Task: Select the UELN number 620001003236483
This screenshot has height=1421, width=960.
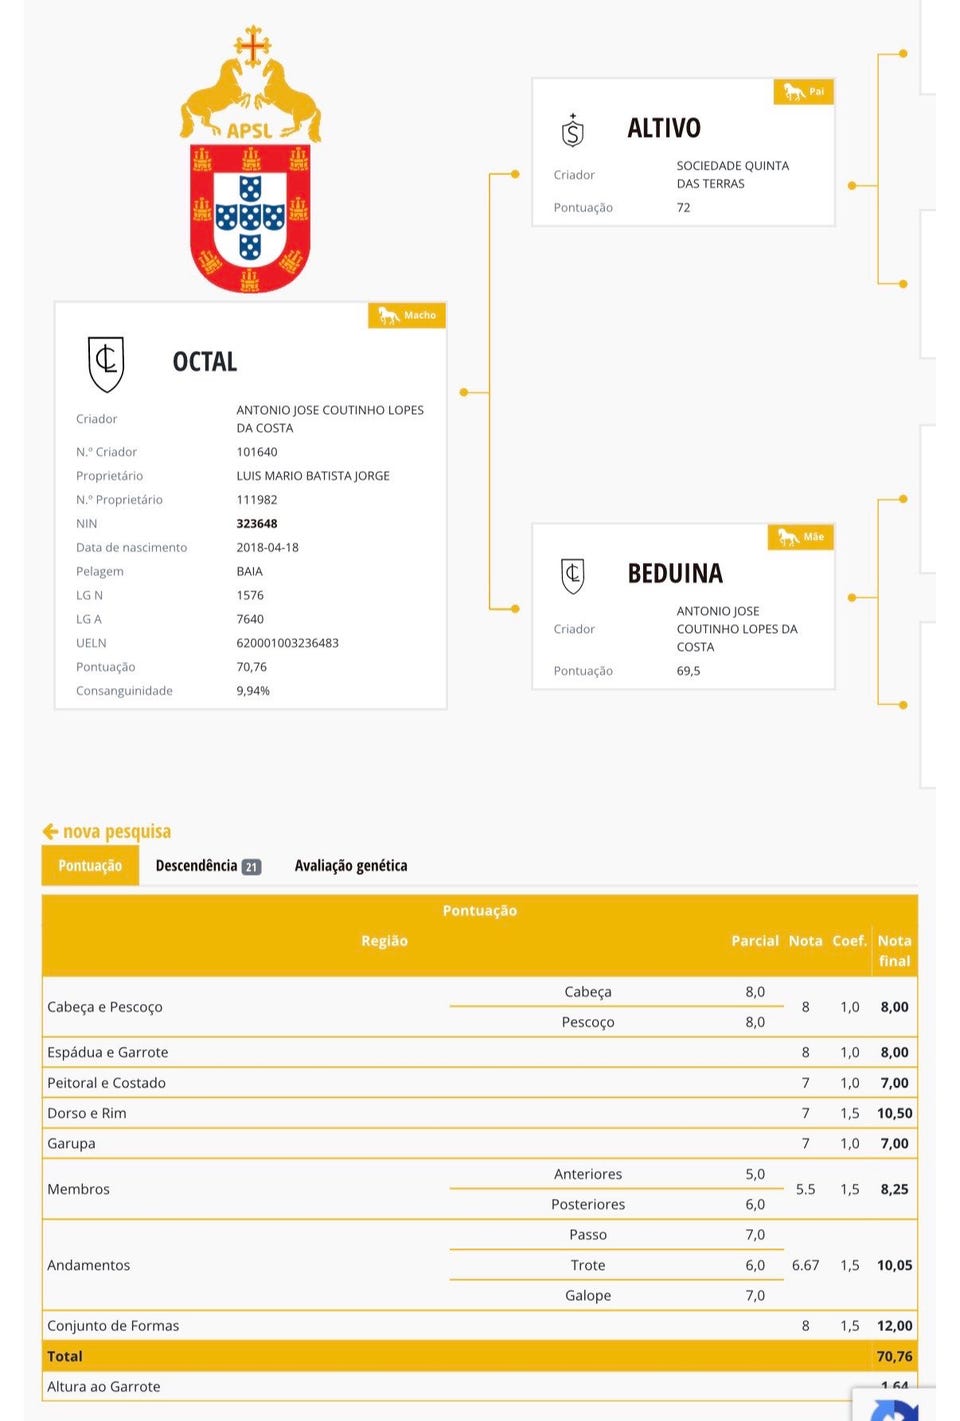Action: click(288, 643)
